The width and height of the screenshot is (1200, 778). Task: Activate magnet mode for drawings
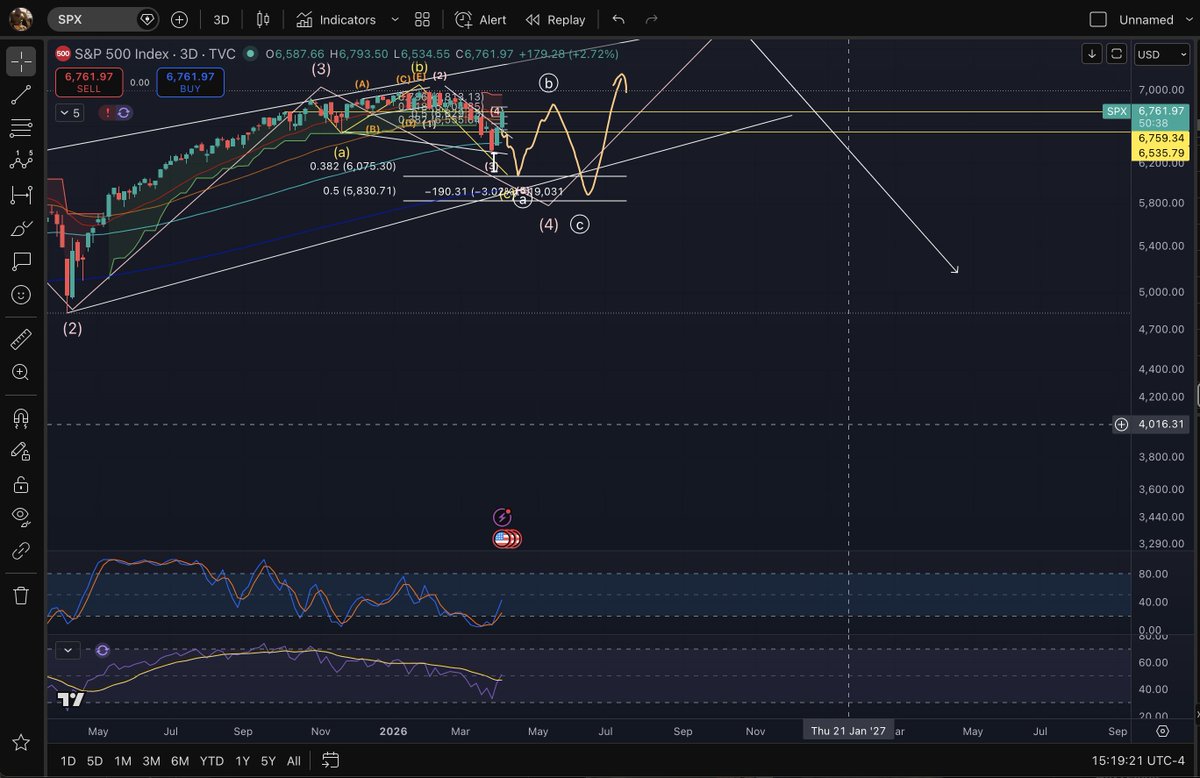click(x=20, y=418)
